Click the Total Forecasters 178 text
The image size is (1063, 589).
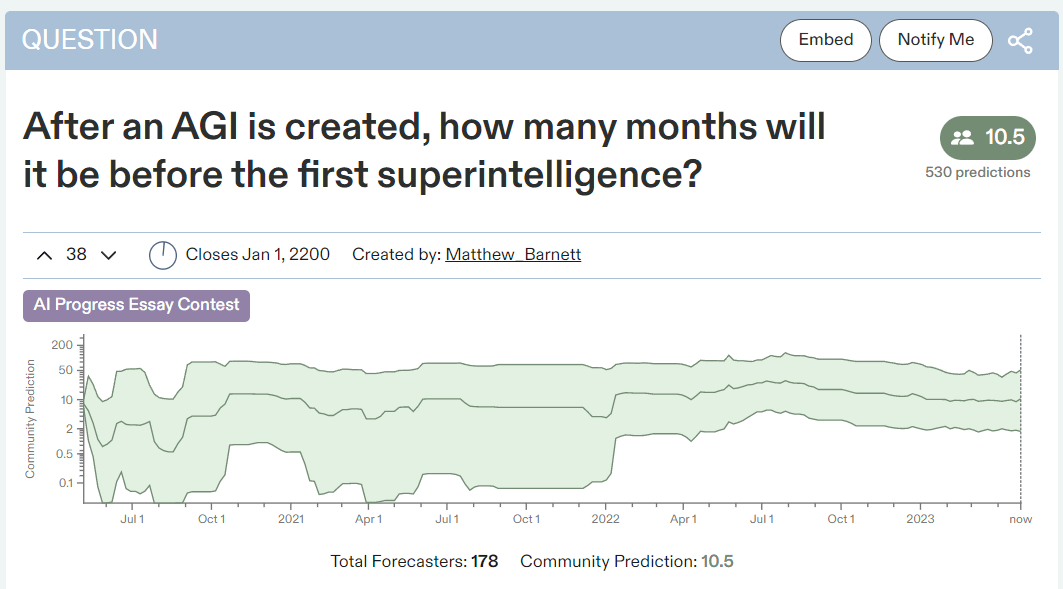pyautogui.click(x=414, y=561)
